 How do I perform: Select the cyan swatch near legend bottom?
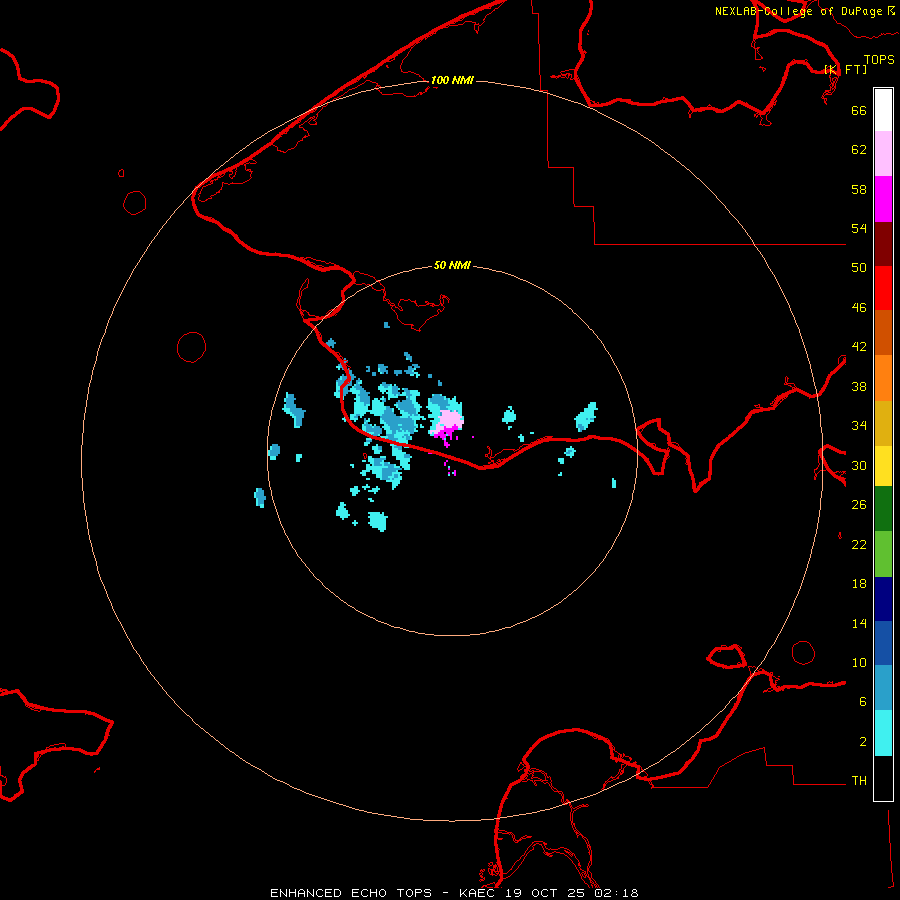[883, 733]
